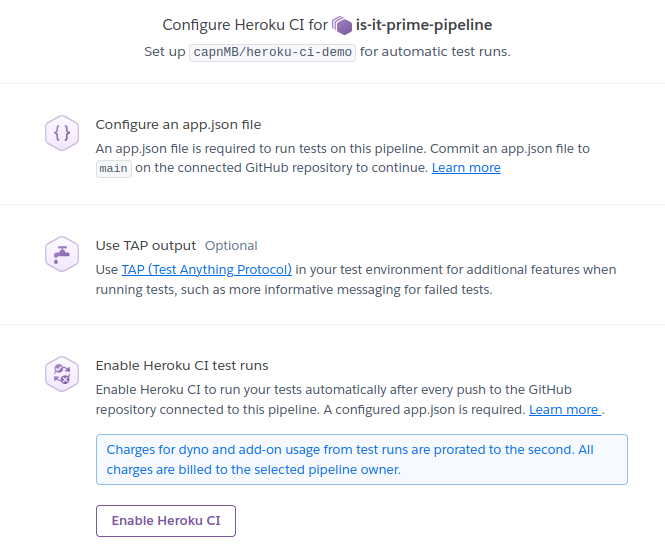Click the capnMB/heroku-ci-demo repository label
This screenshot has height=558, width=665.
coord(272,52)
